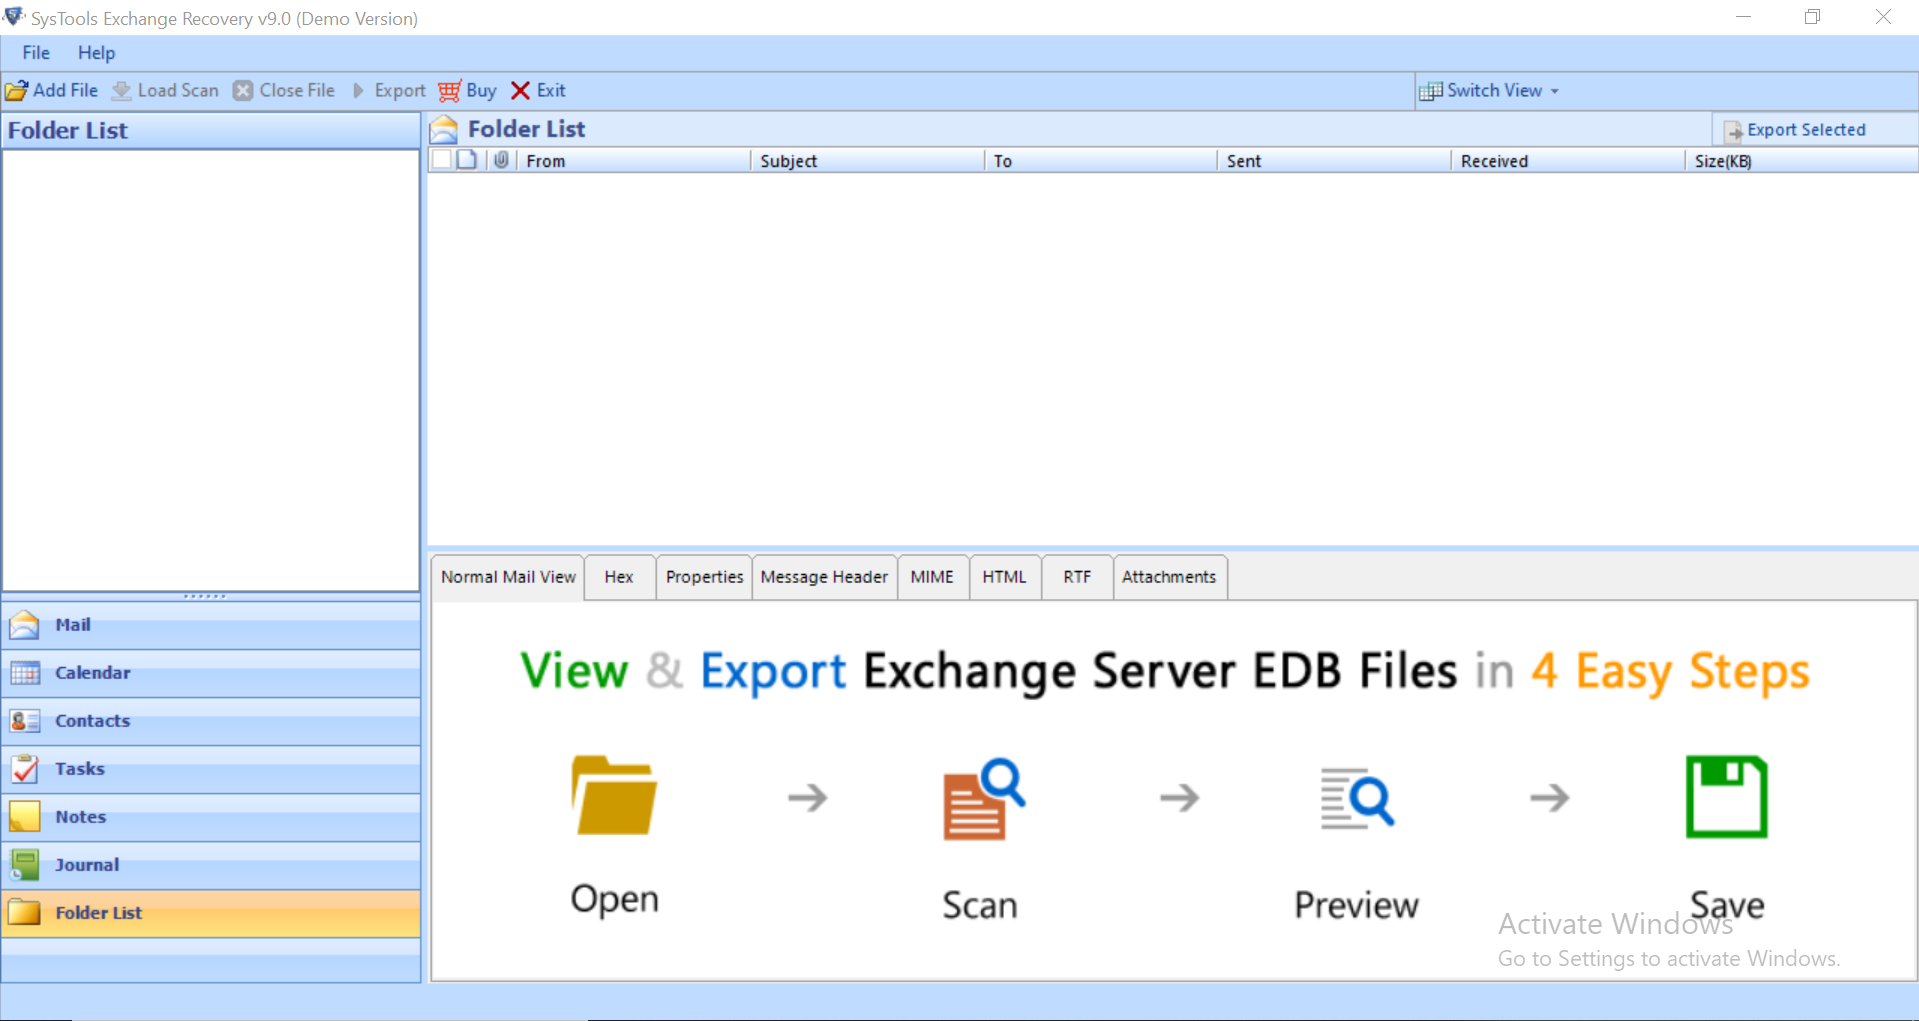
Task: Select the Calendar label in navigation pane
Action: [x=93, y=673]
